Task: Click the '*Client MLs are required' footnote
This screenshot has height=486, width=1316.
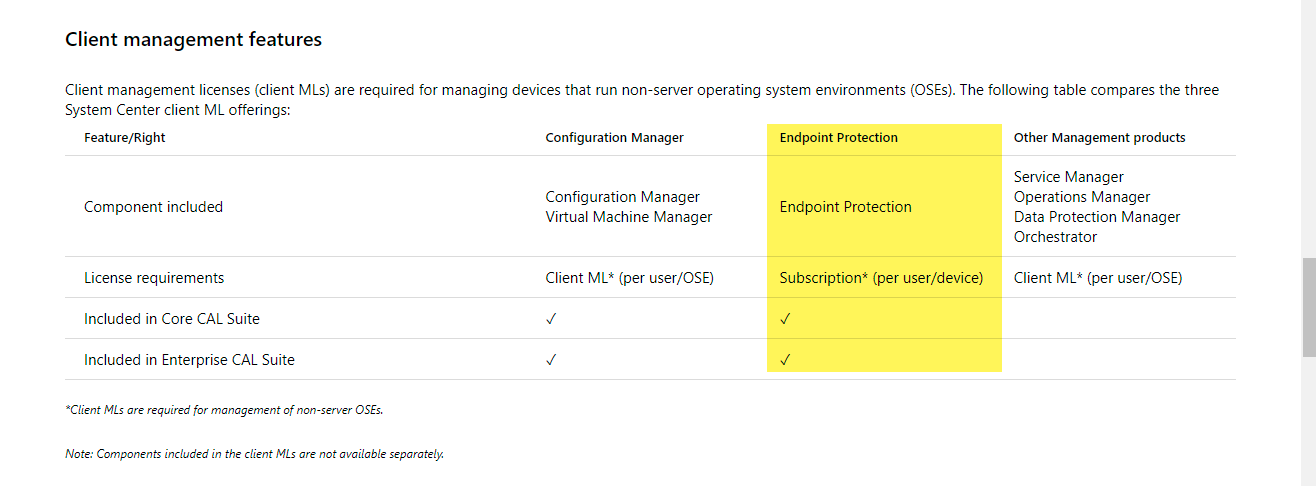Action: 224,410
